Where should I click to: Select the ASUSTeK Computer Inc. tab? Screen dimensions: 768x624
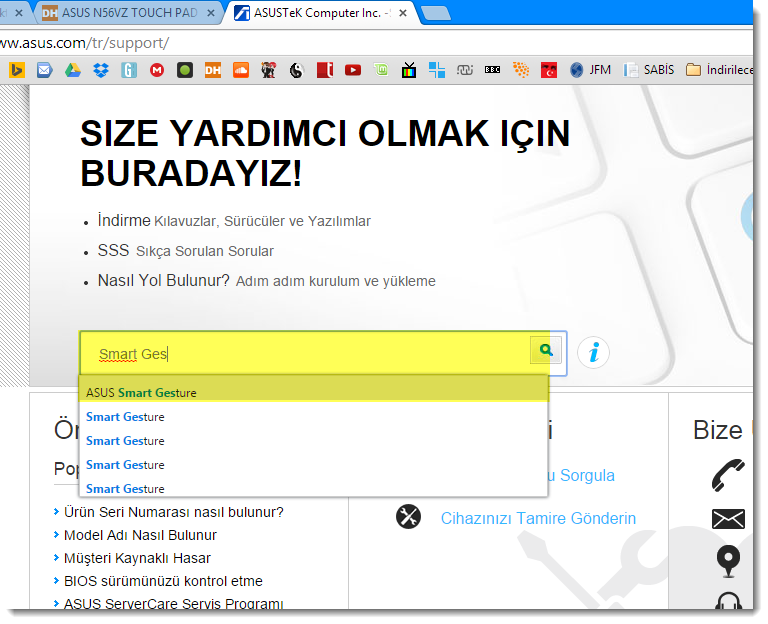321,13
